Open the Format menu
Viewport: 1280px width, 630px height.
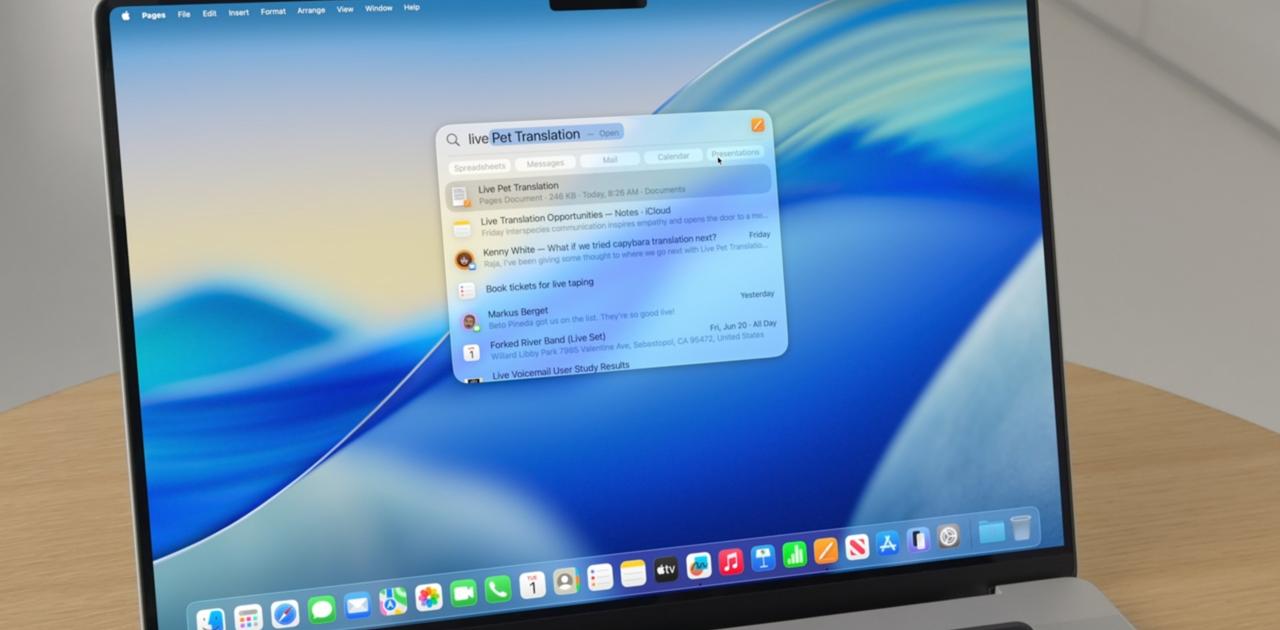pyautogui.click(x=273, y=12)
